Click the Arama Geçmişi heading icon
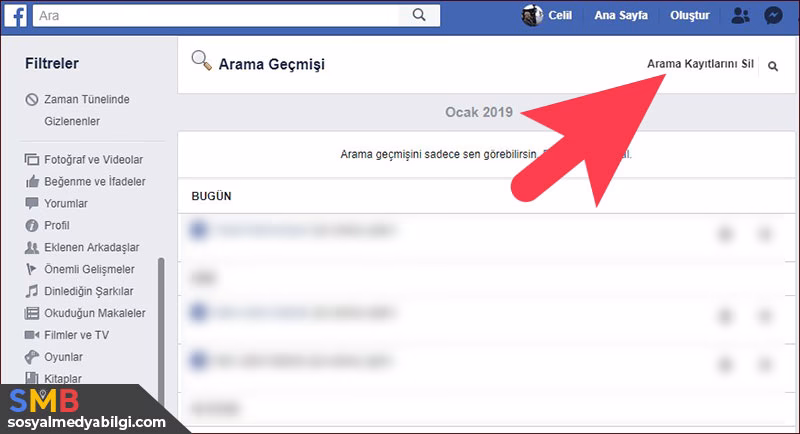Screen dimensions: 800x434 click(x=202, y=61)
